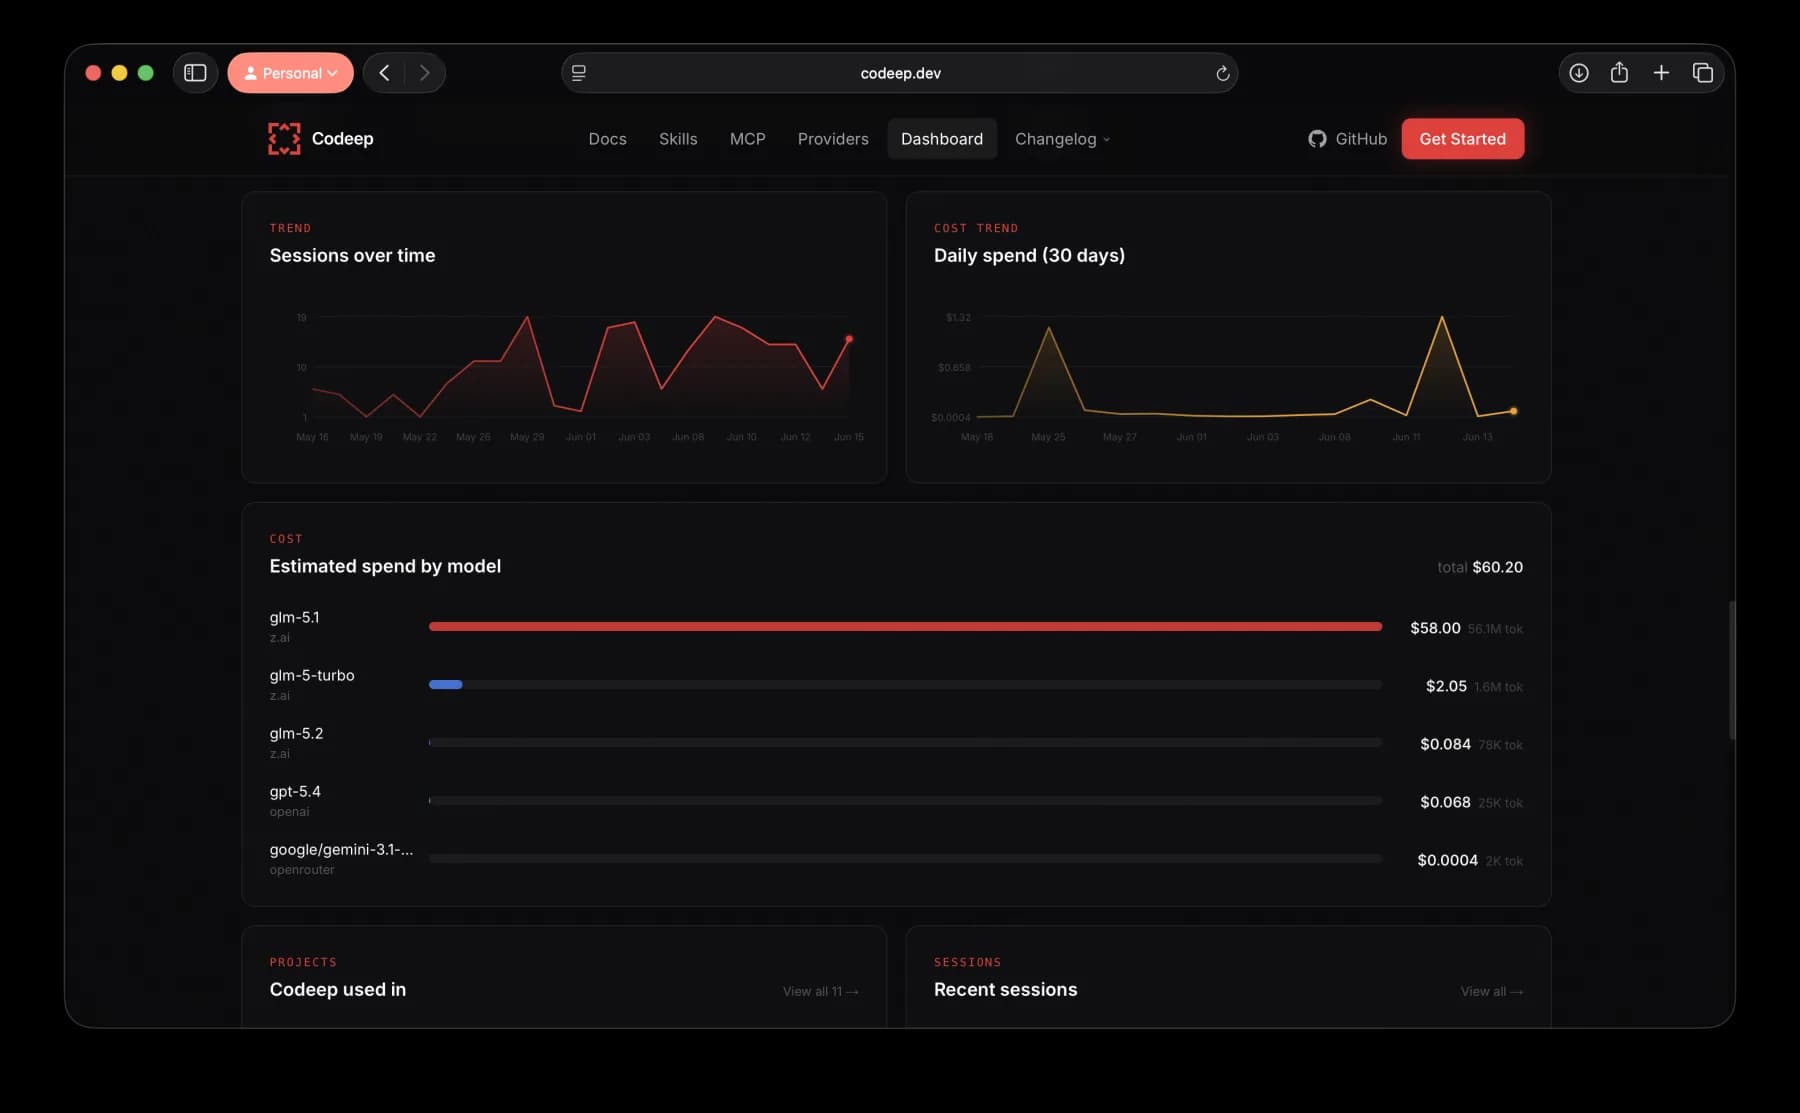This screenshot has height=1113, width=1800.
Task: Open the downloads icon in the toolbar
Action: [1579, 73]
